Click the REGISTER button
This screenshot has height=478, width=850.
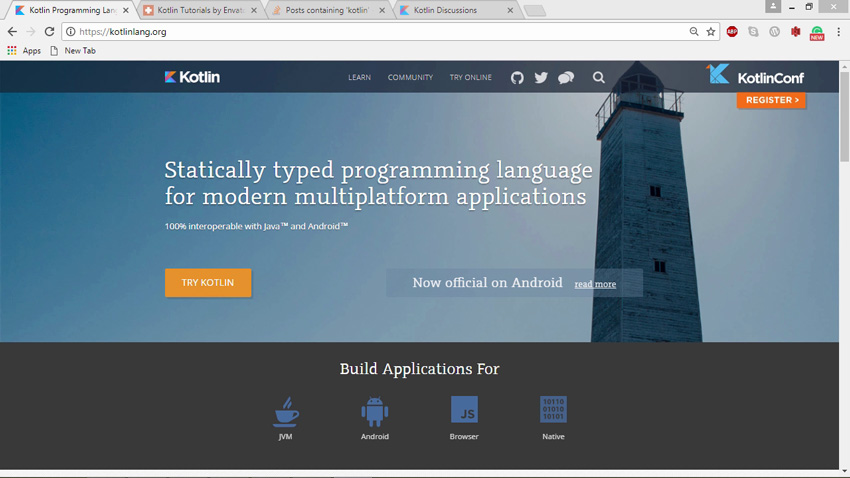tap(771, 100)
